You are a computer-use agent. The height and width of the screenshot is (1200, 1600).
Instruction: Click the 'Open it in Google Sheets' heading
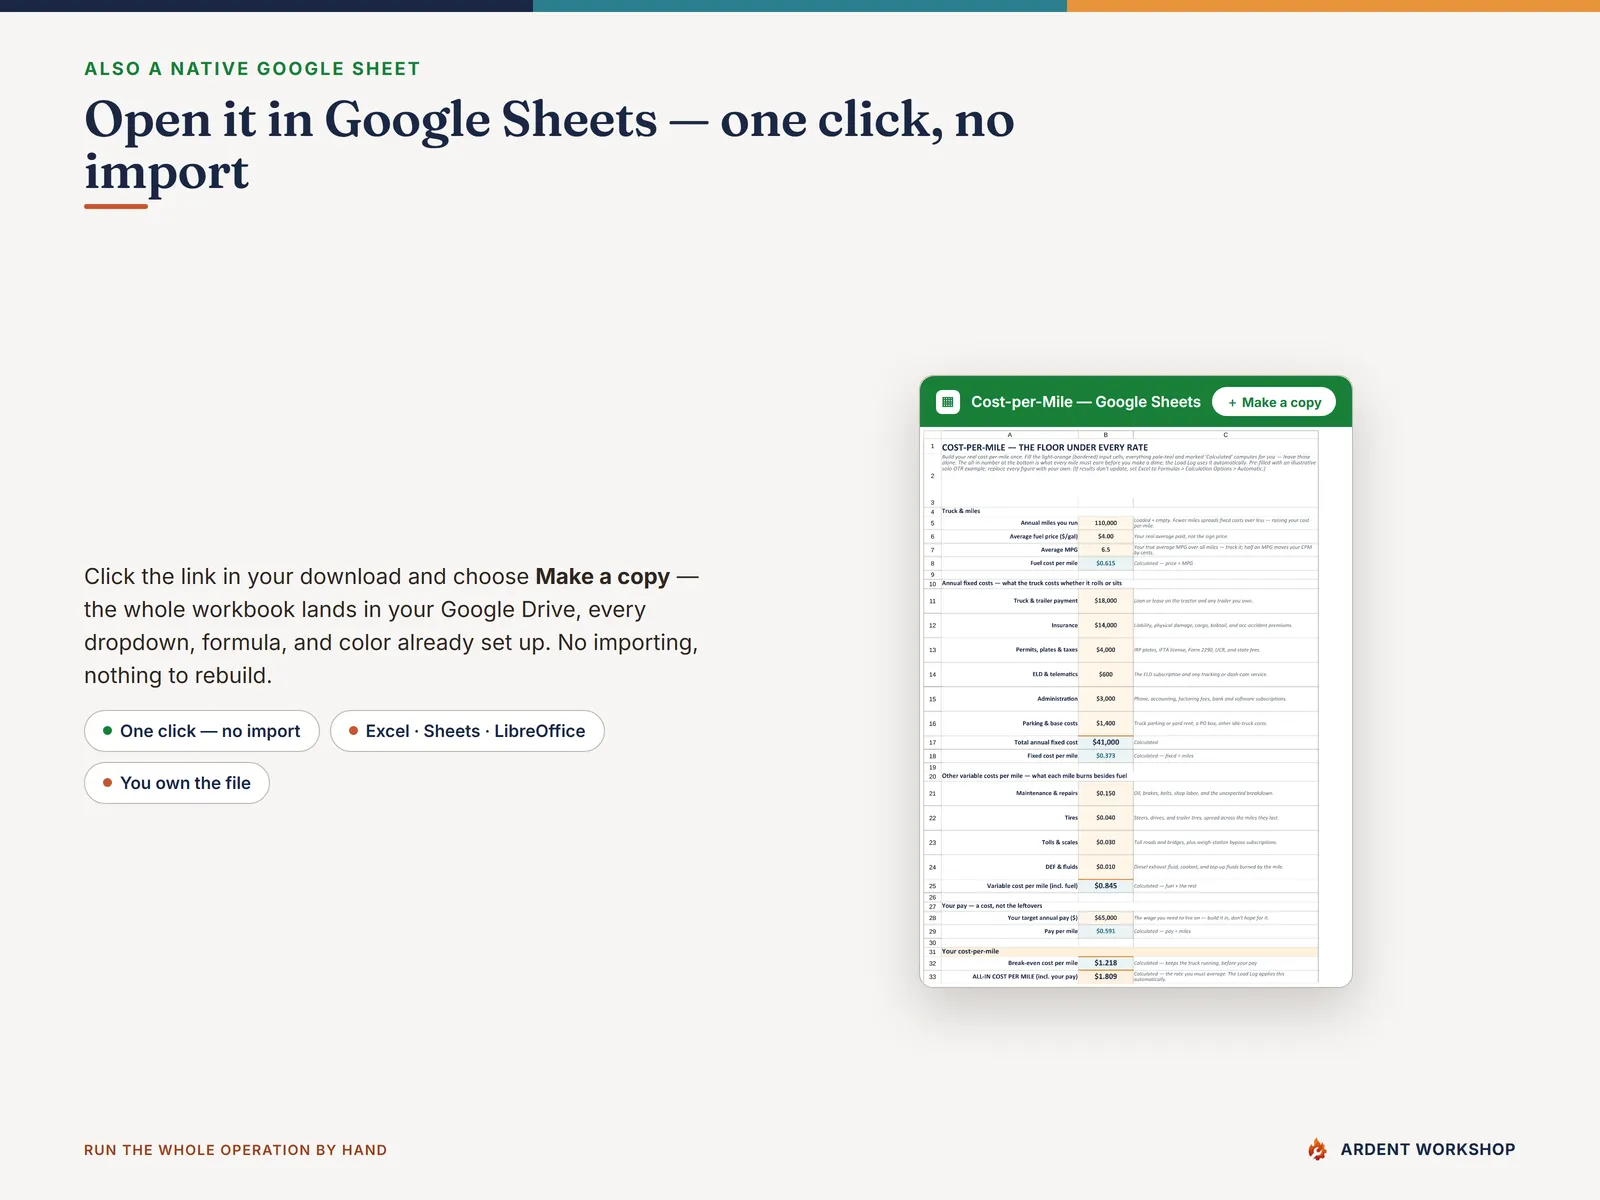pos(549,145)
